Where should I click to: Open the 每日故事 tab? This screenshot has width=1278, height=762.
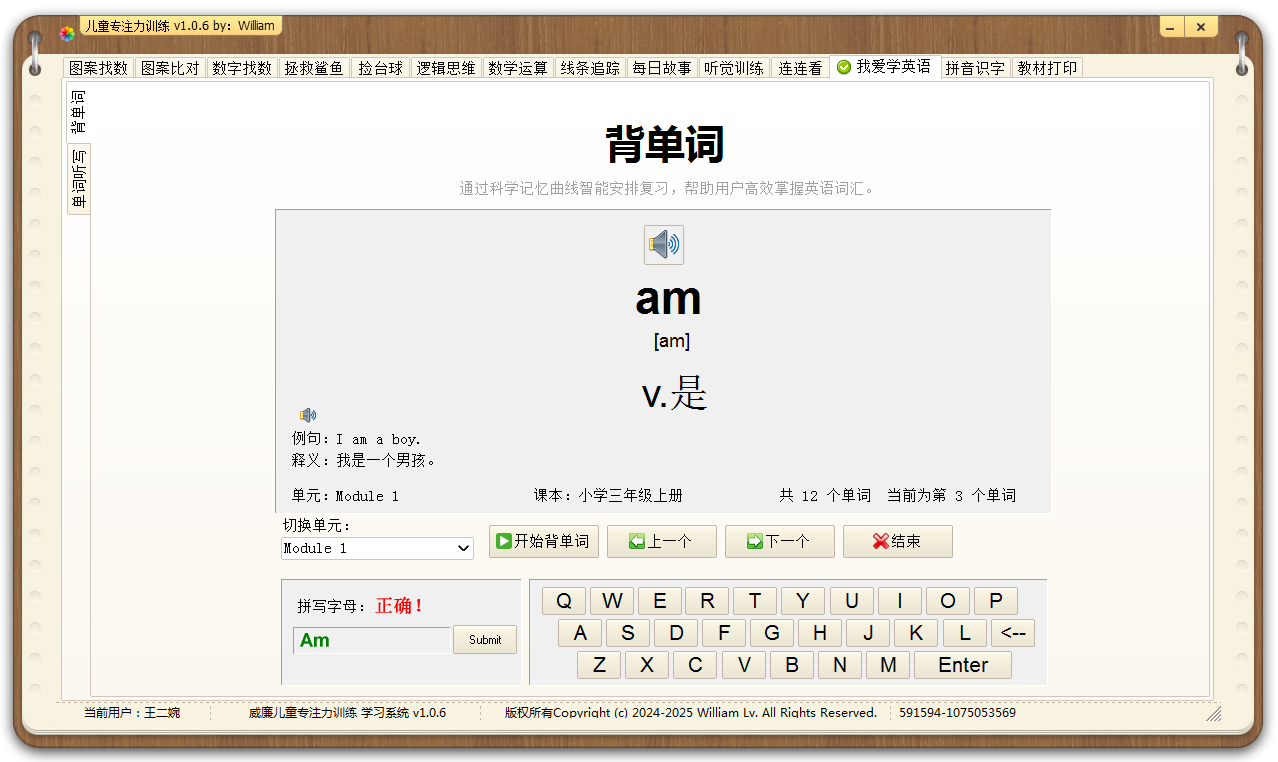click(x=662, y=67)
